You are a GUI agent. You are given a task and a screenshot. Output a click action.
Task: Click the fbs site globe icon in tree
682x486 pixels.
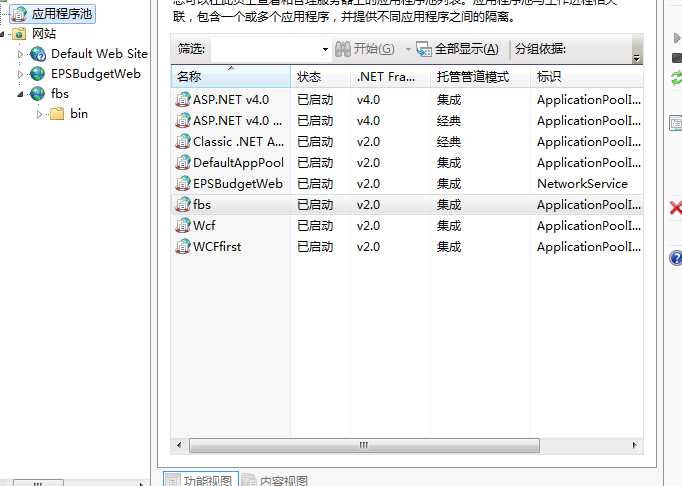click(x=38, y=94)
